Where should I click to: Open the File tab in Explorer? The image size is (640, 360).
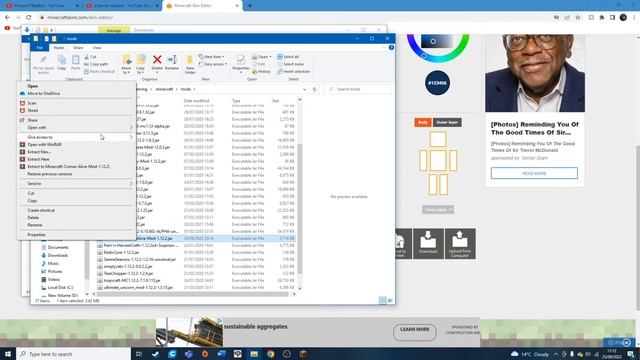point(40,48)
